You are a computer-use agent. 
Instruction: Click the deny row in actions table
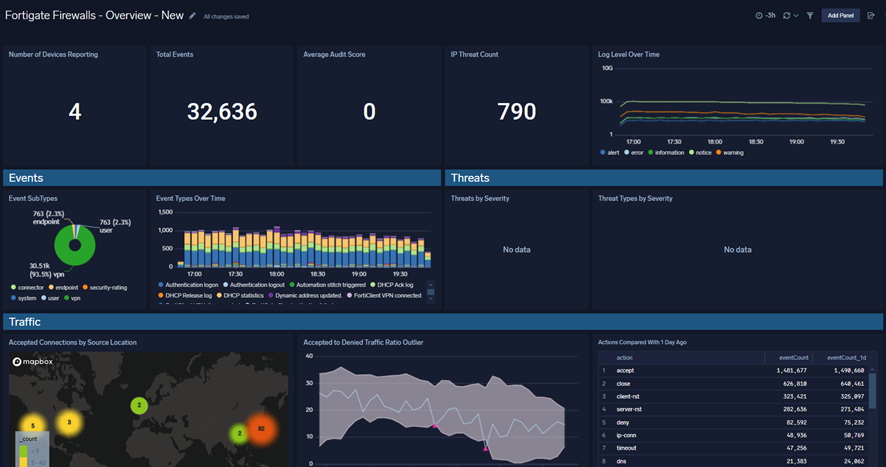[x=734, y=422]
